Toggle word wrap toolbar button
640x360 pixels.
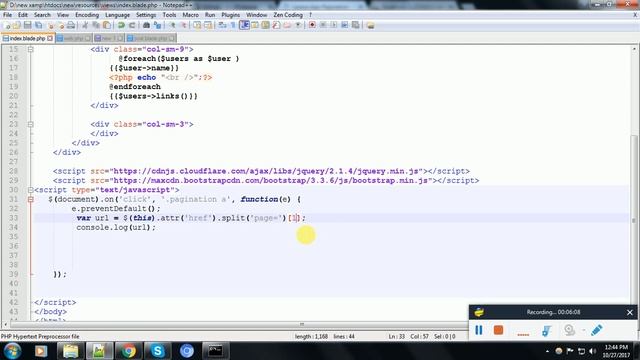(x=222, y=25)
